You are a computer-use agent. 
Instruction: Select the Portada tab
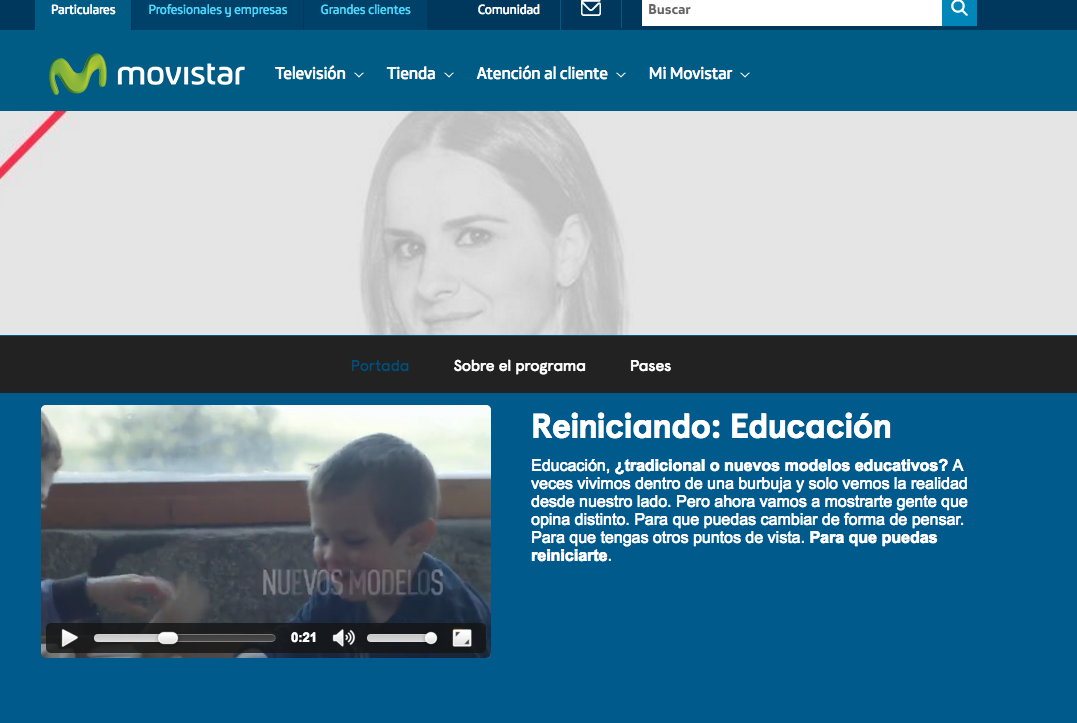(x=380, y=366)
